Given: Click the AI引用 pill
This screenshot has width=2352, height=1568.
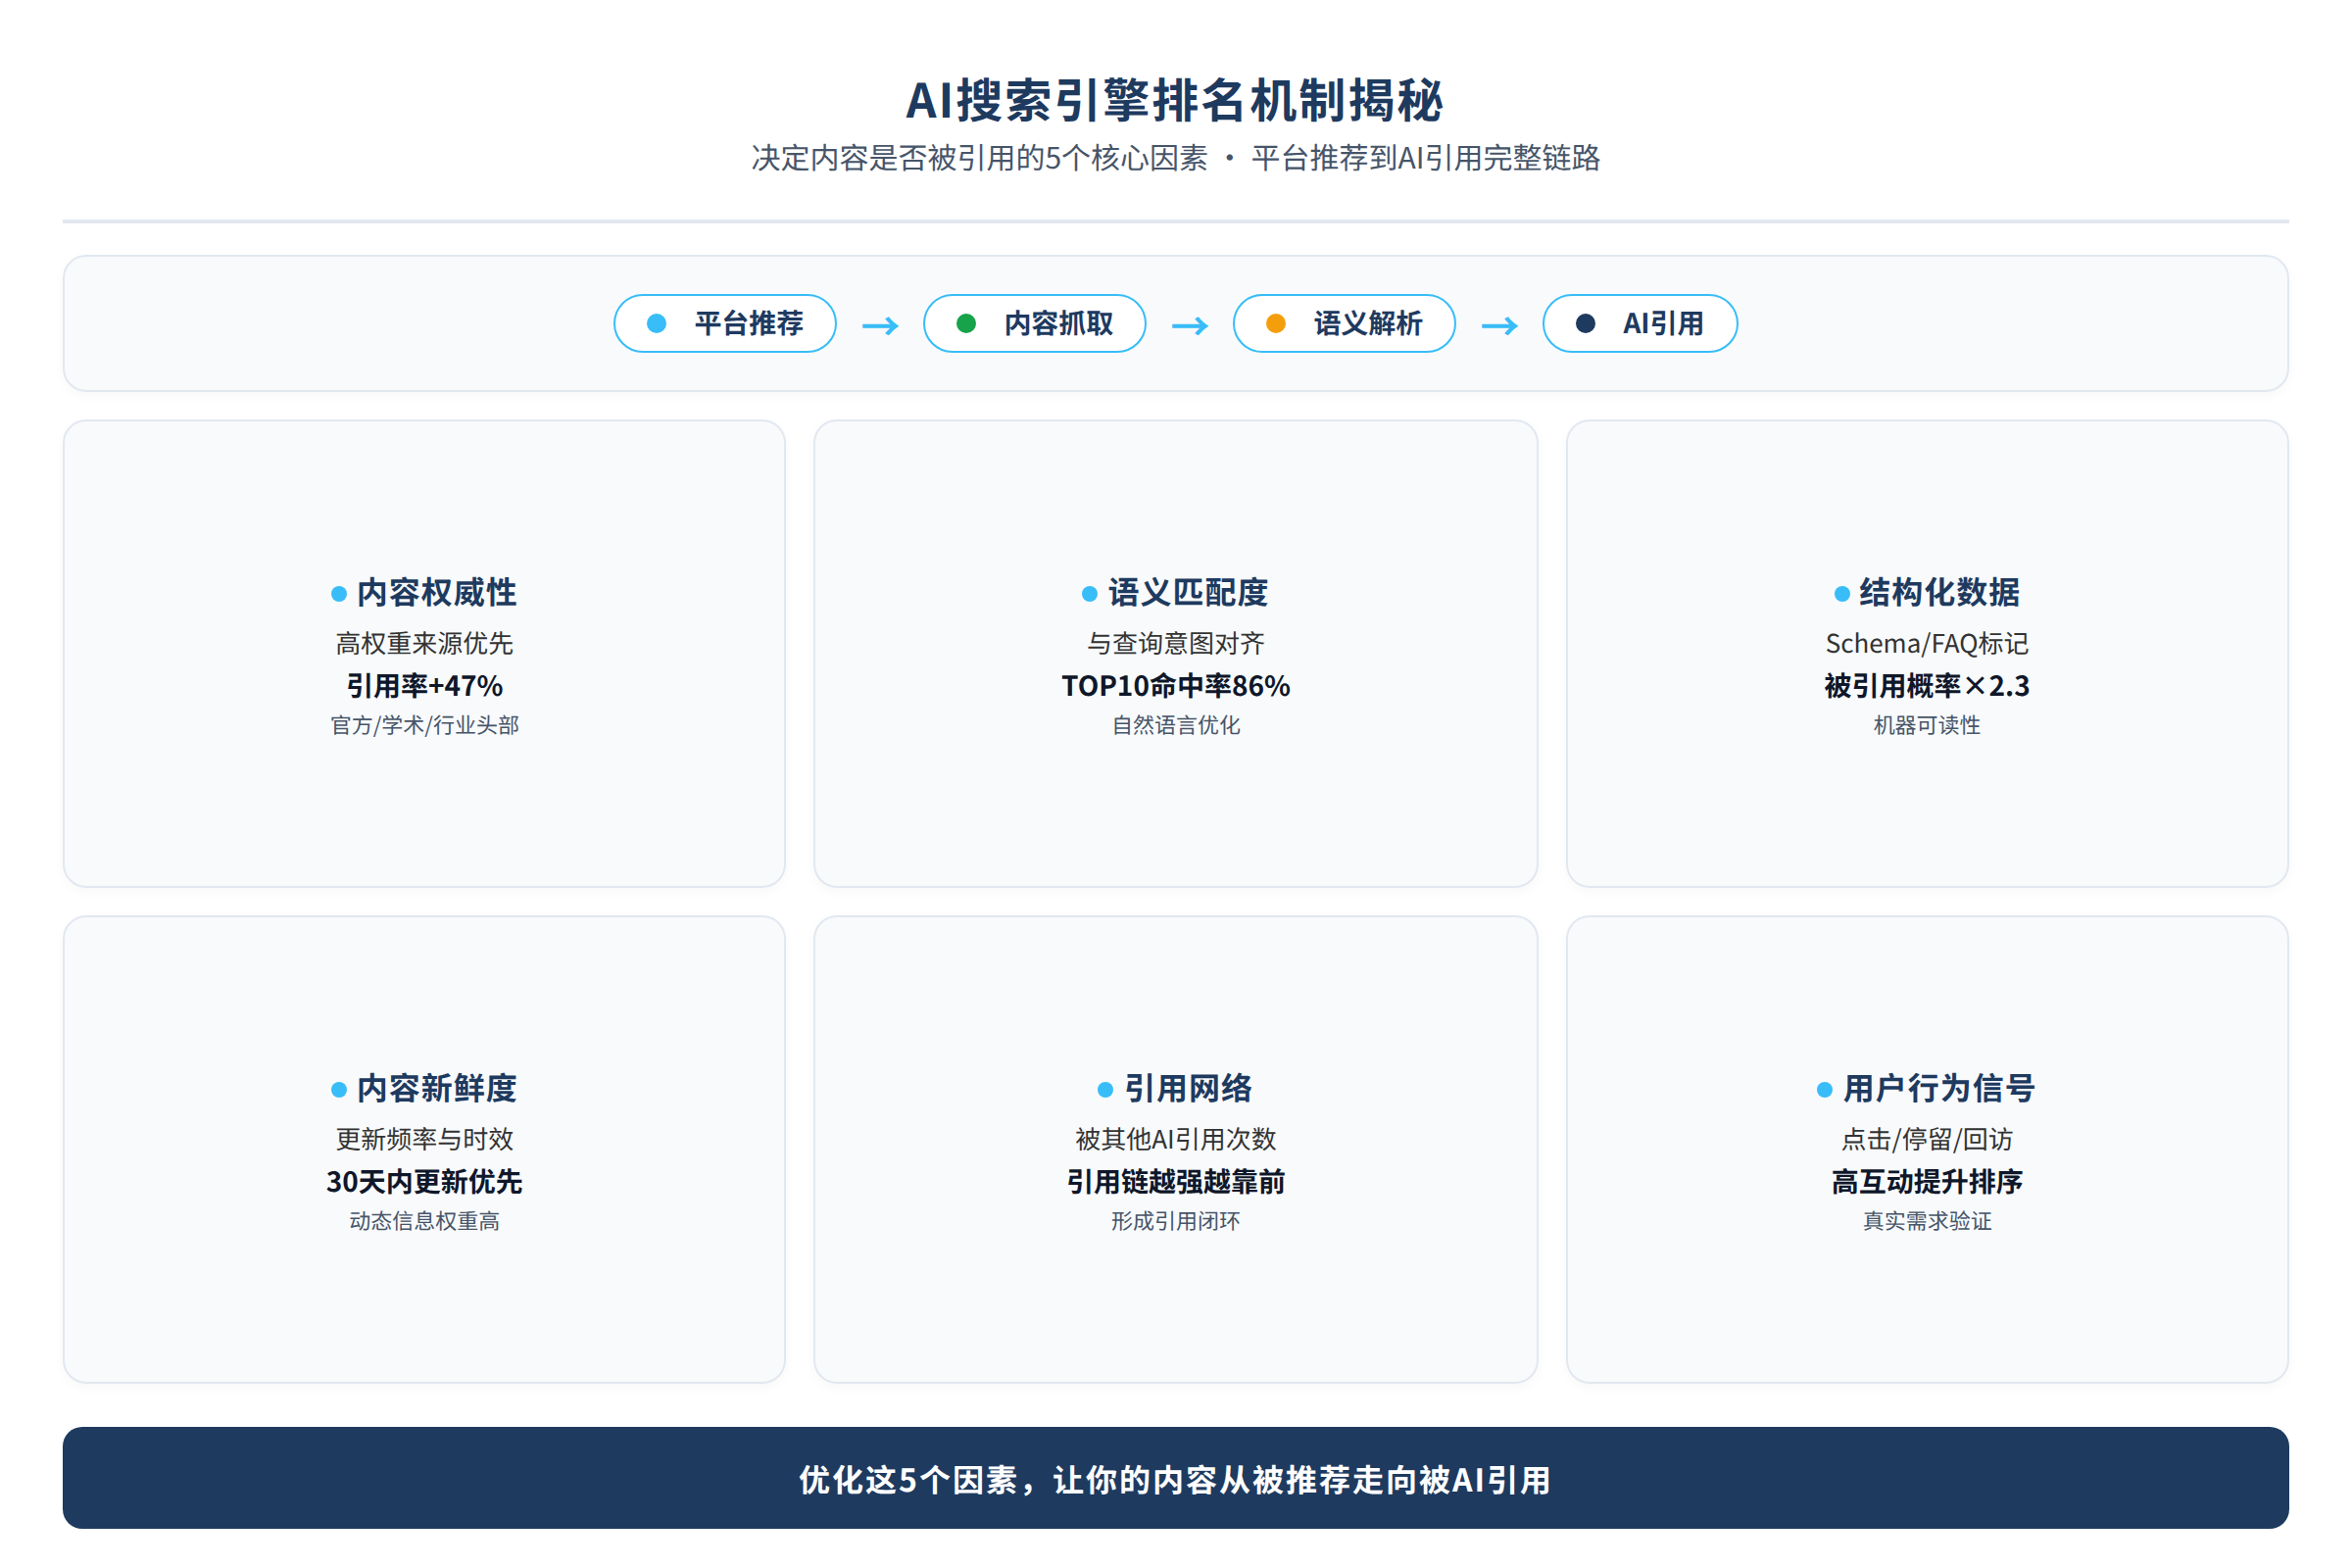Looking at the screenshot, I should pyautogui.click(x=1640, y=323).
